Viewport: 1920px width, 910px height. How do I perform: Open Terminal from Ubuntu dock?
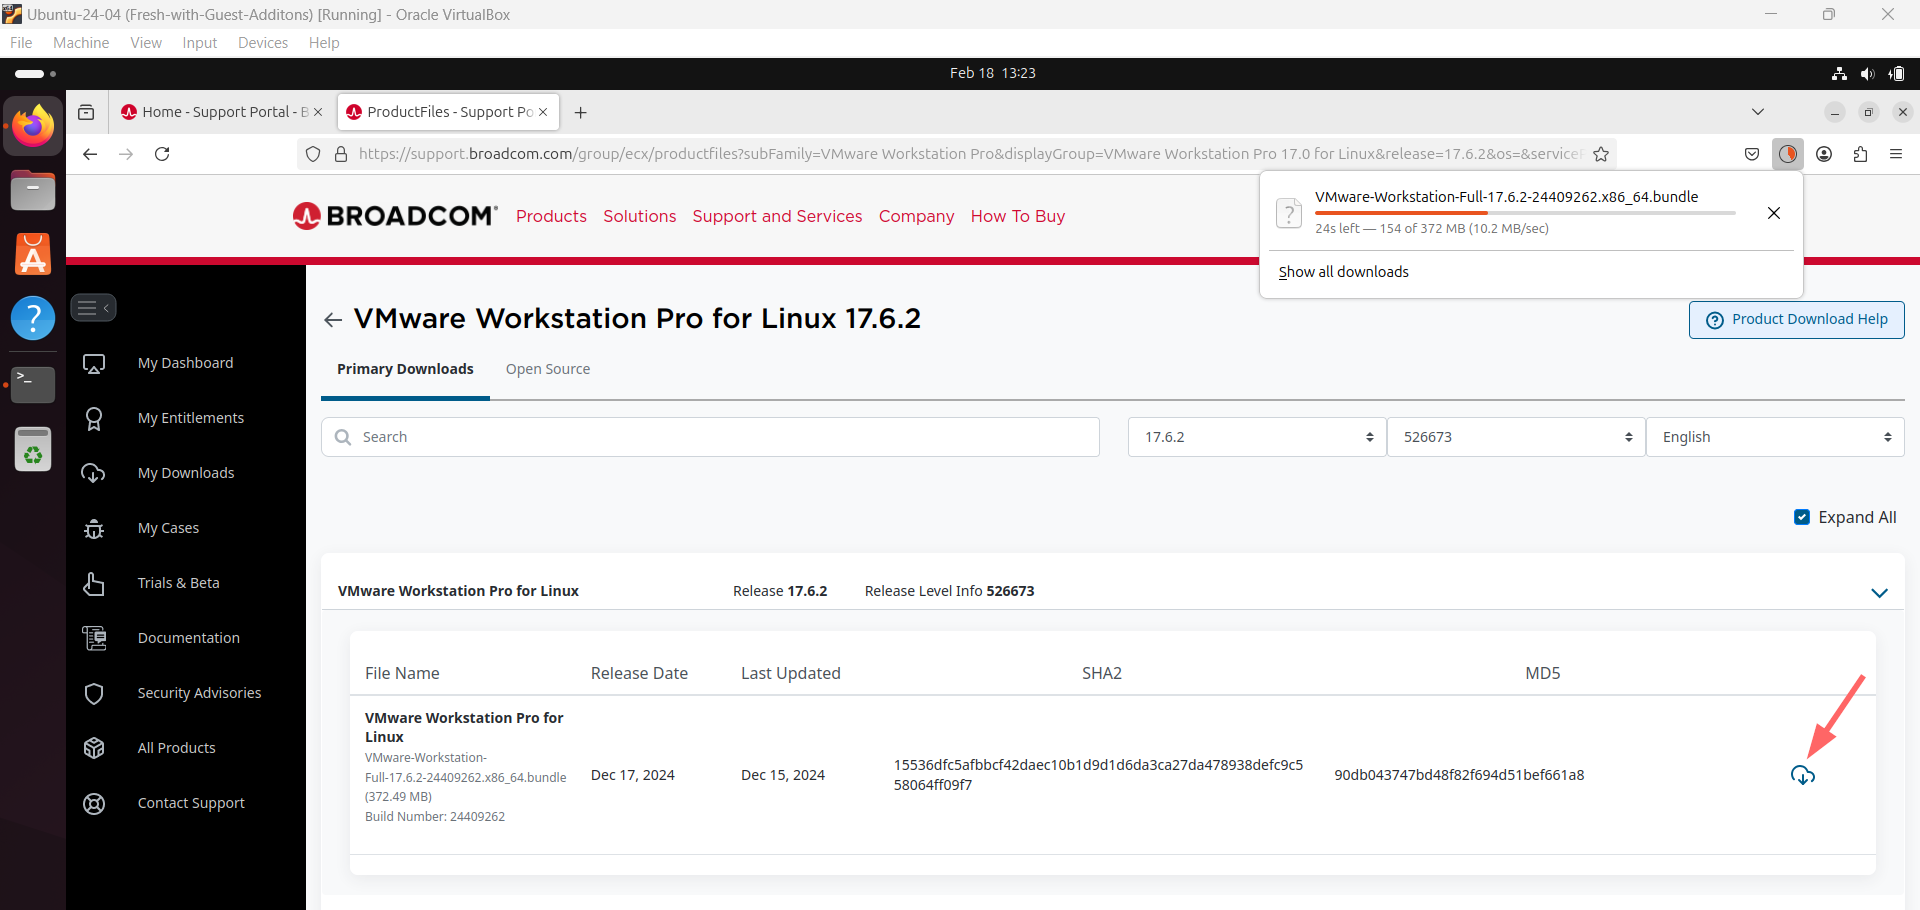pos(33,384)
